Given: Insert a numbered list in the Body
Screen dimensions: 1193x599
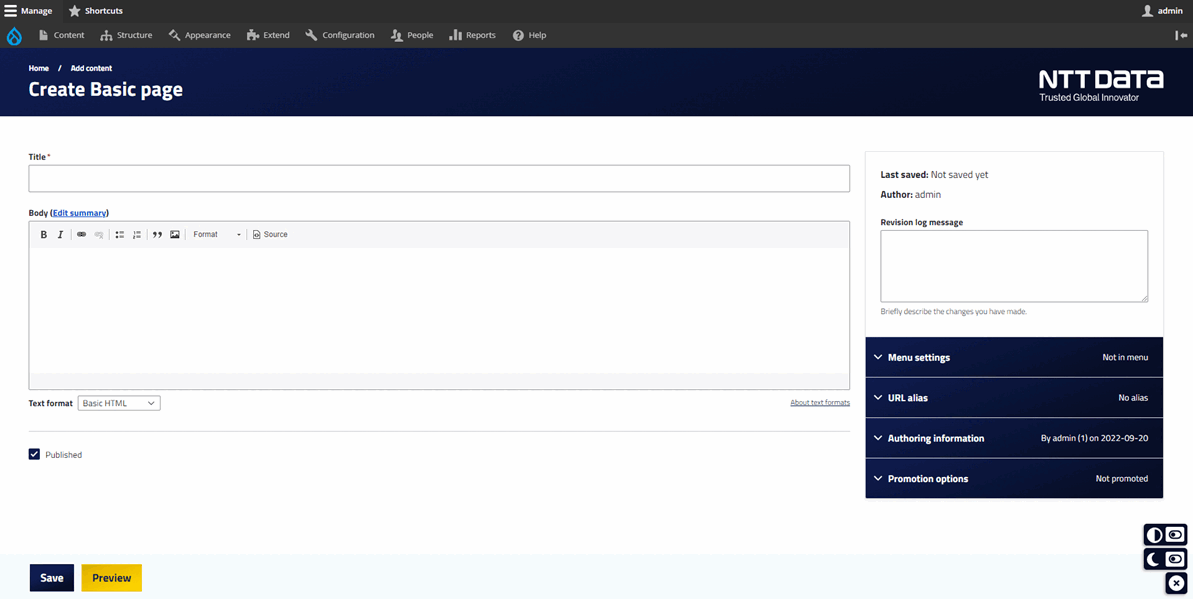Looking at the screenshot, I should [137, 235].
